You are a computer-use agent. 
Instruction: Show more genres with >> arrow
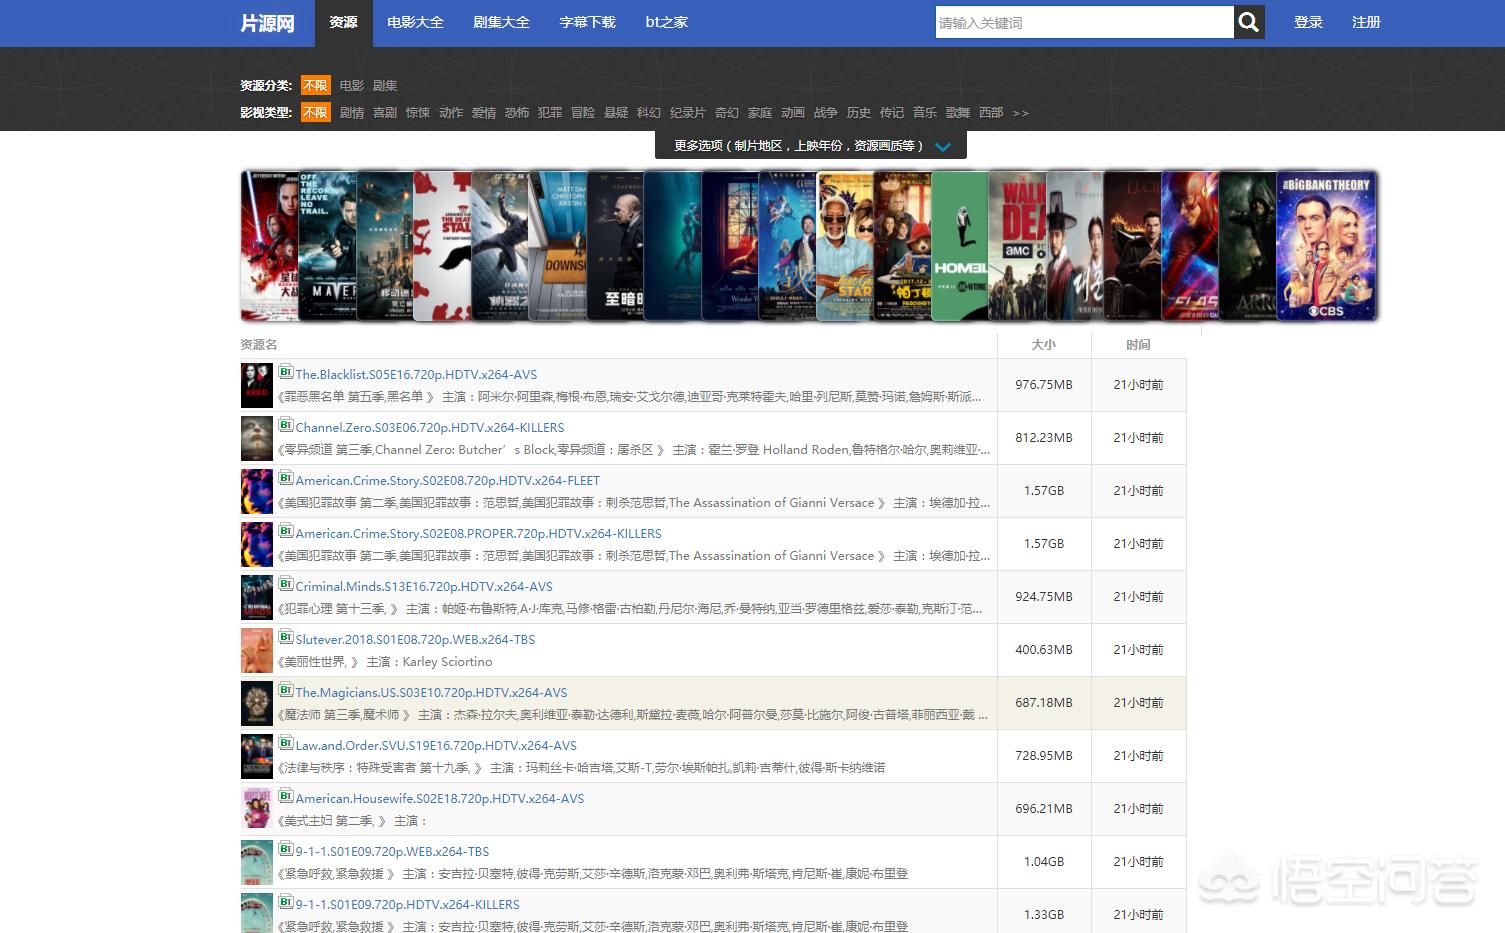1020,113
